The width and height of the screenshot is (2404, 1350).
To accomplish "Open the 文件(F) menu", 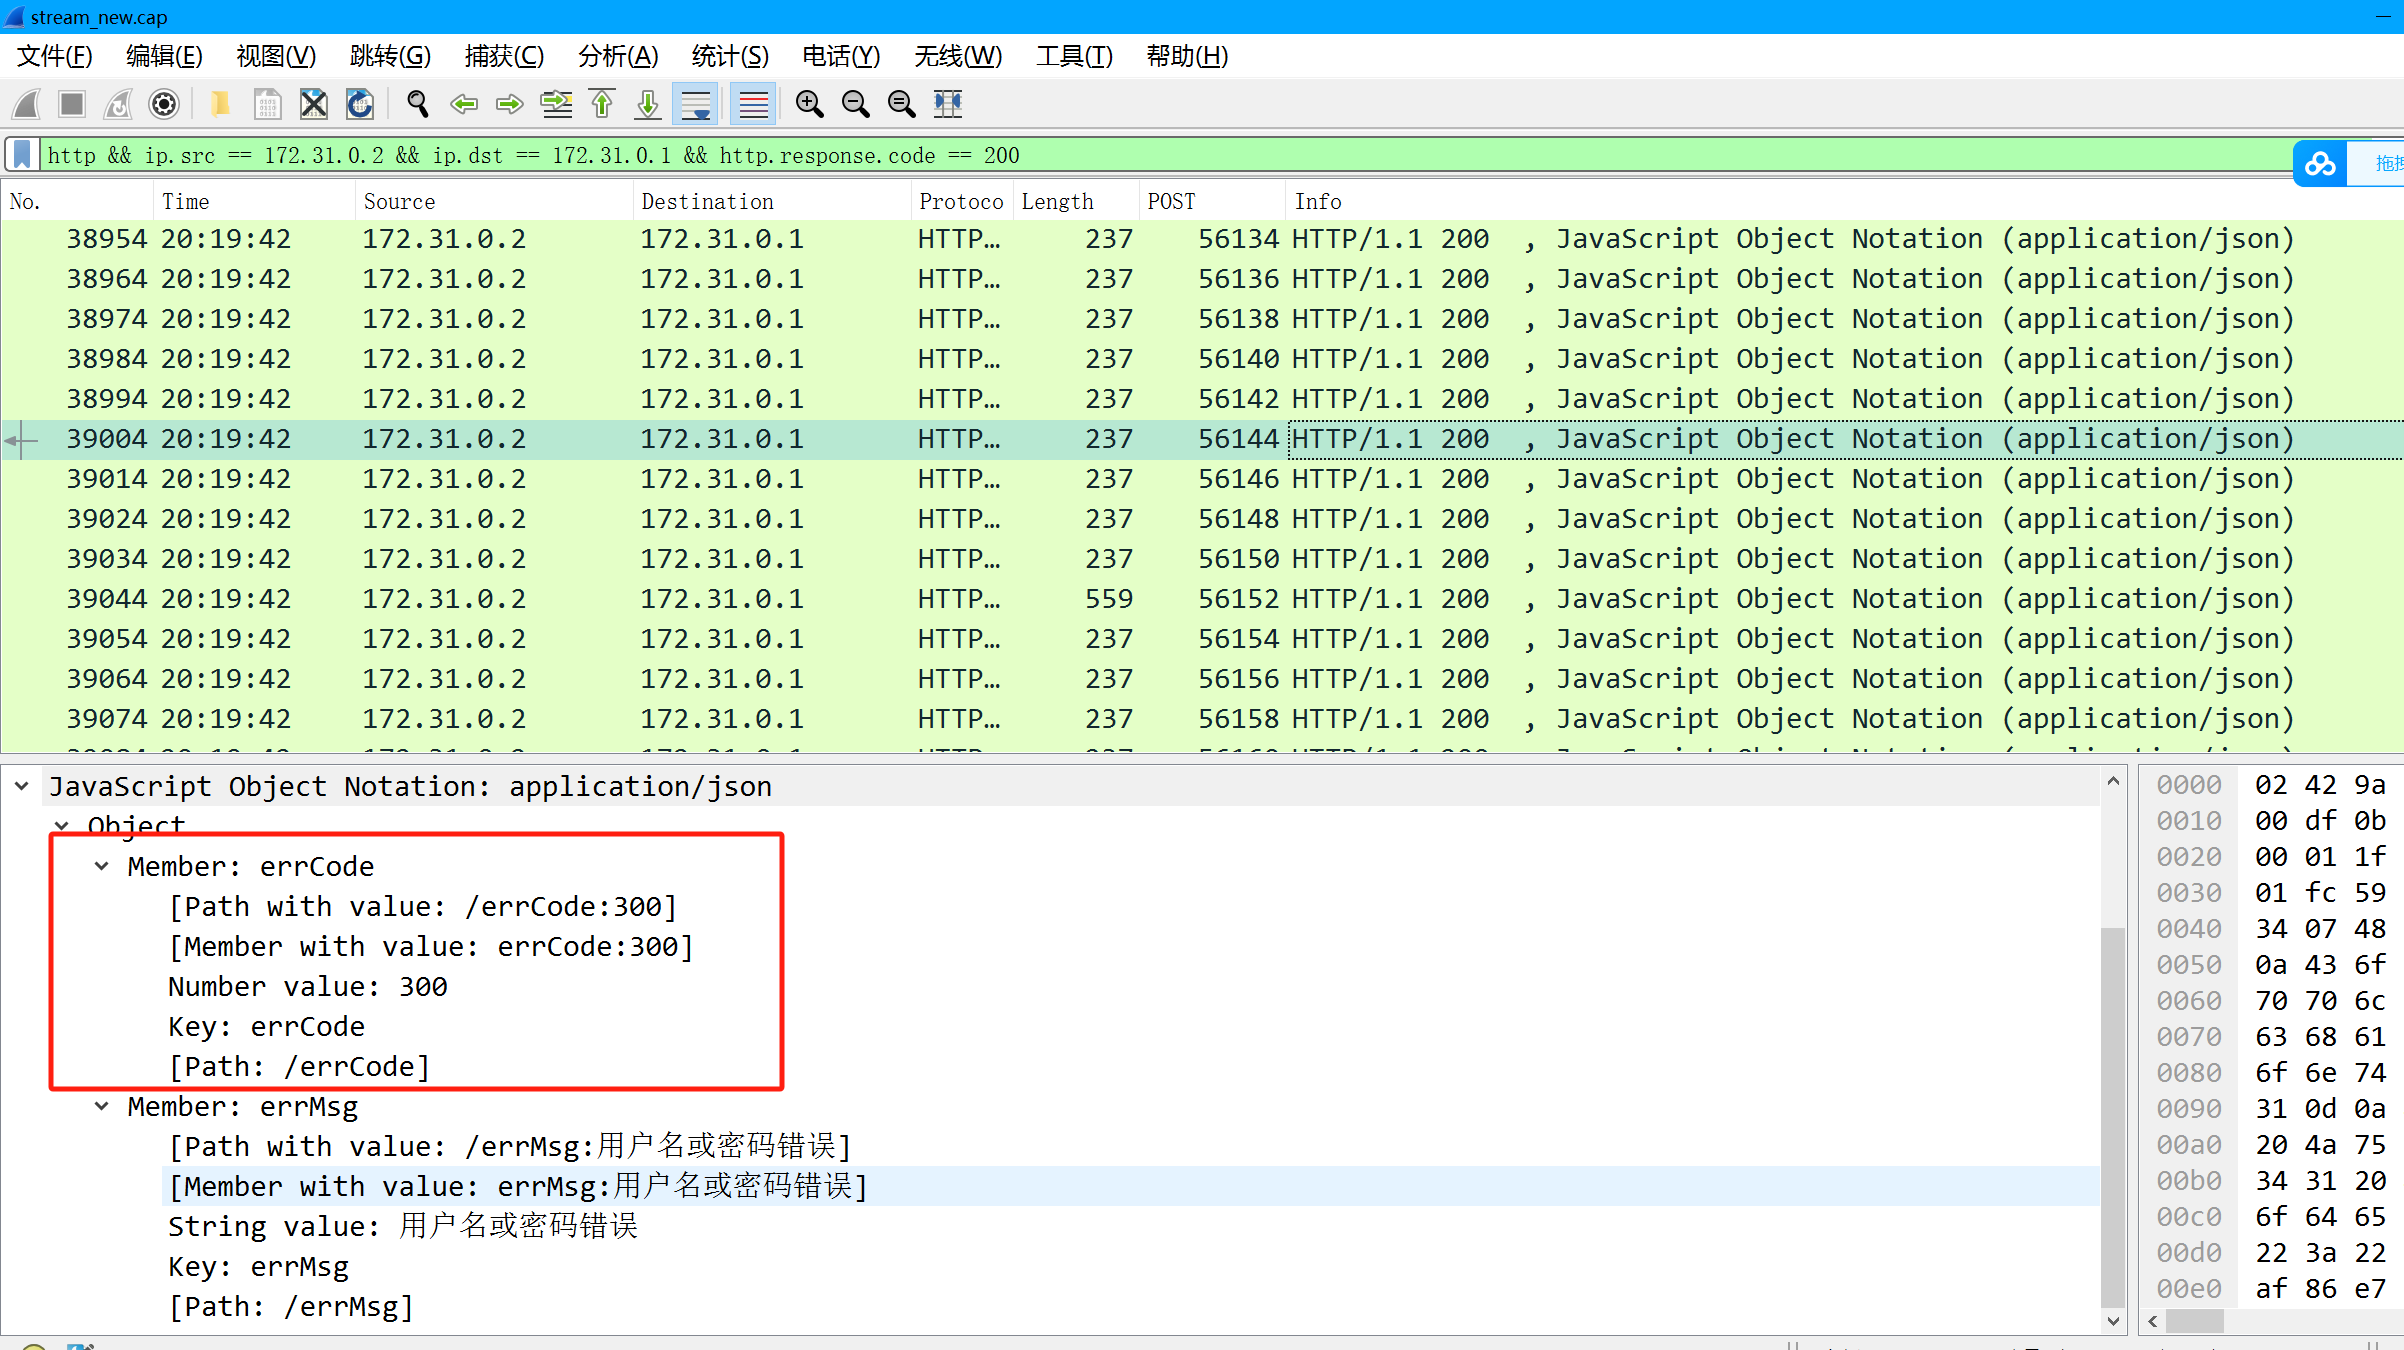I will (55, 56).
